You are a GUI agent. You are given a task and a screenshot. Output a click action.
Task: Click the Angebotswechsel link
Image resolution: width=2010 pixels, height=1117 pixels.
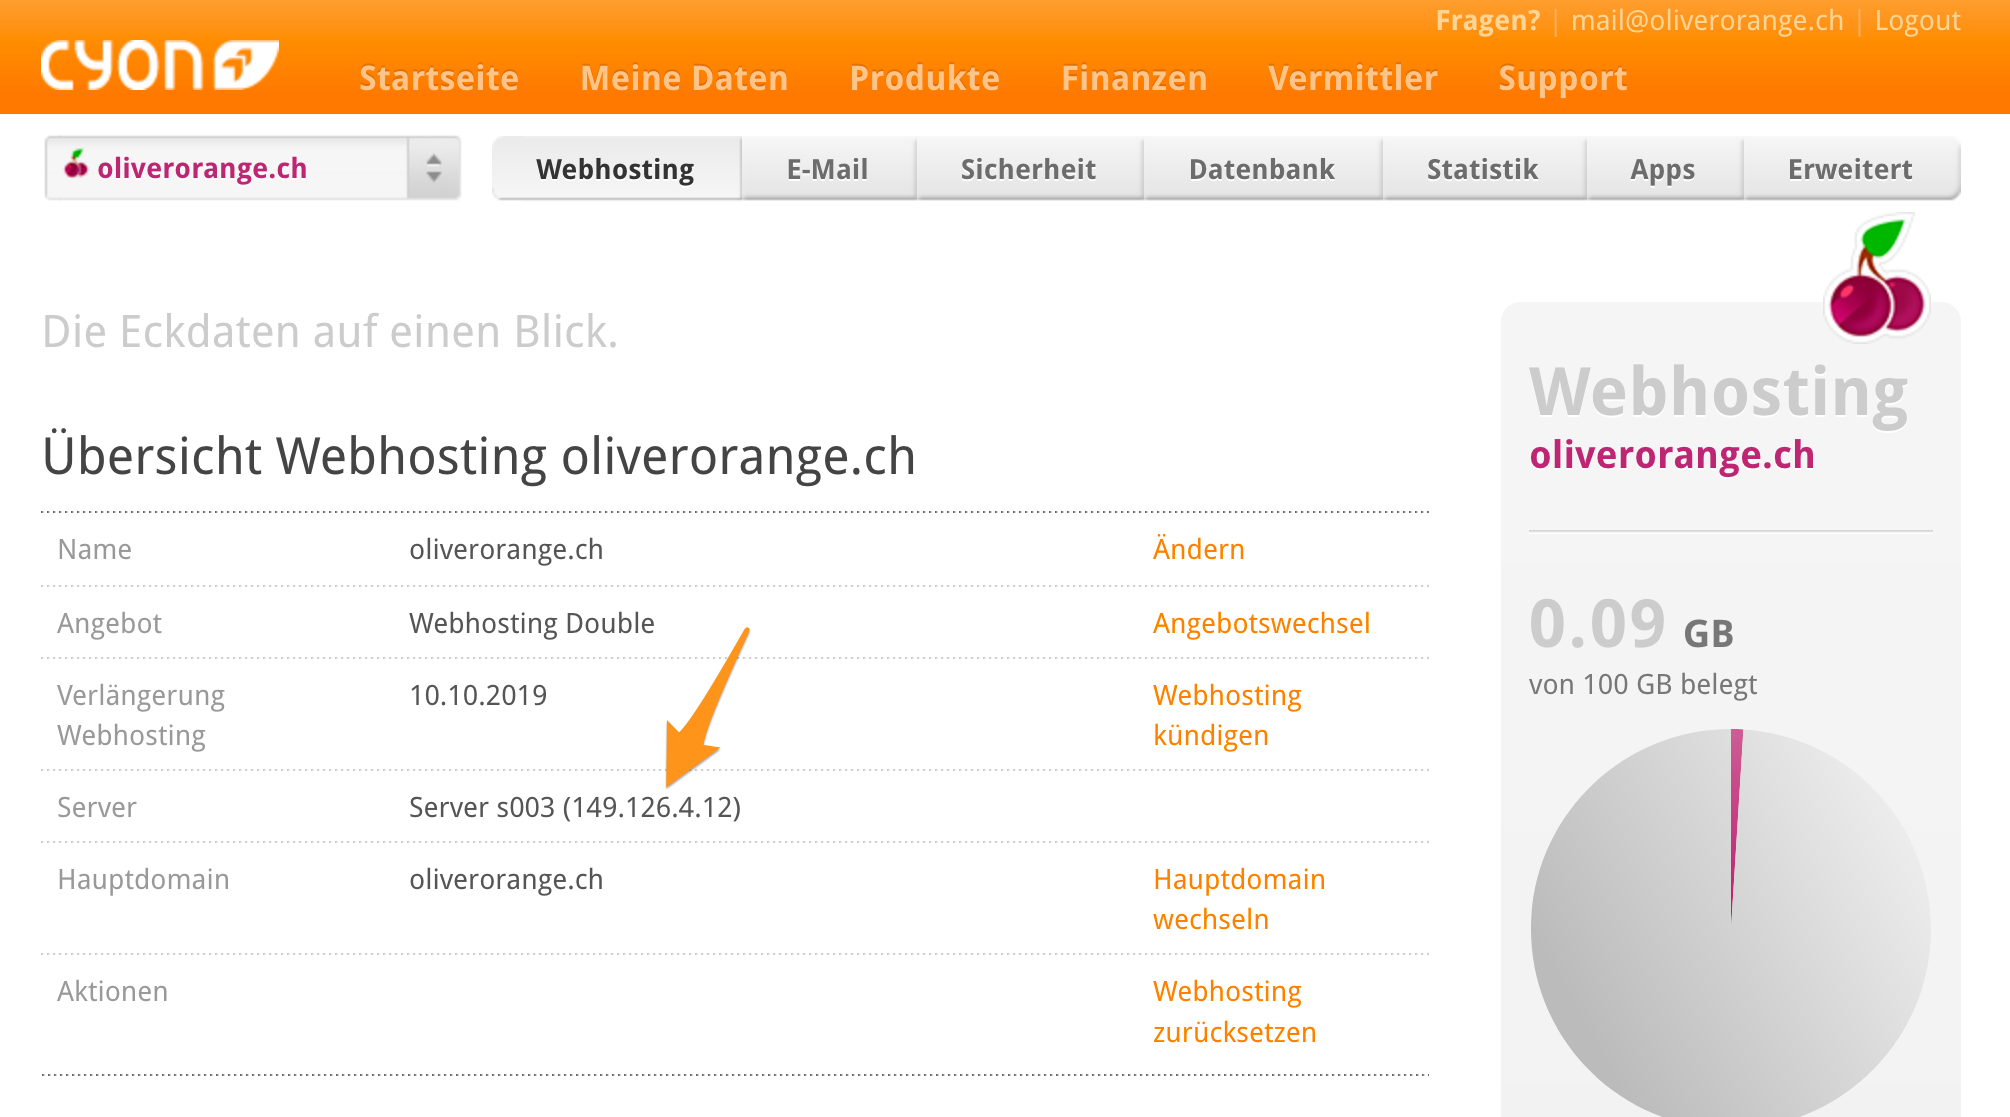tap(1261, 623)
